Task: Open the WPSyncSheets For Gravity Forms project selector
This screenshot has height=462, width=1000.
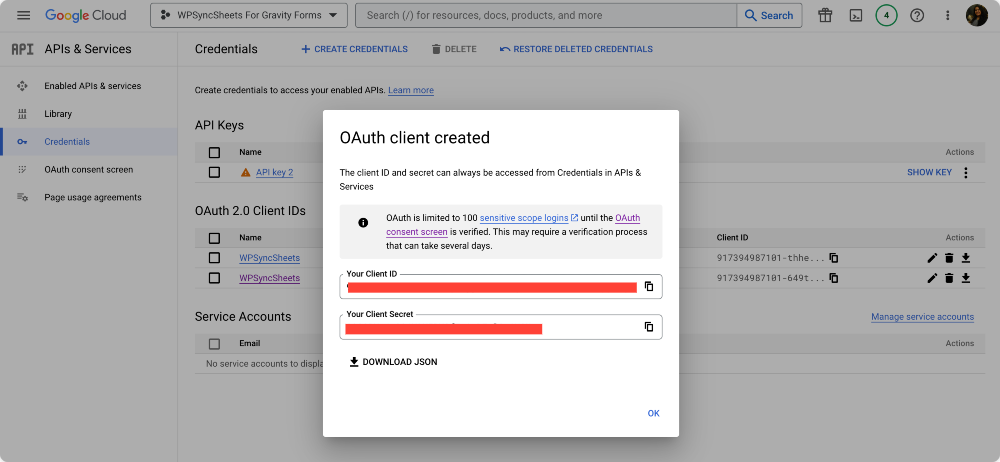Action: coord(249,15)
